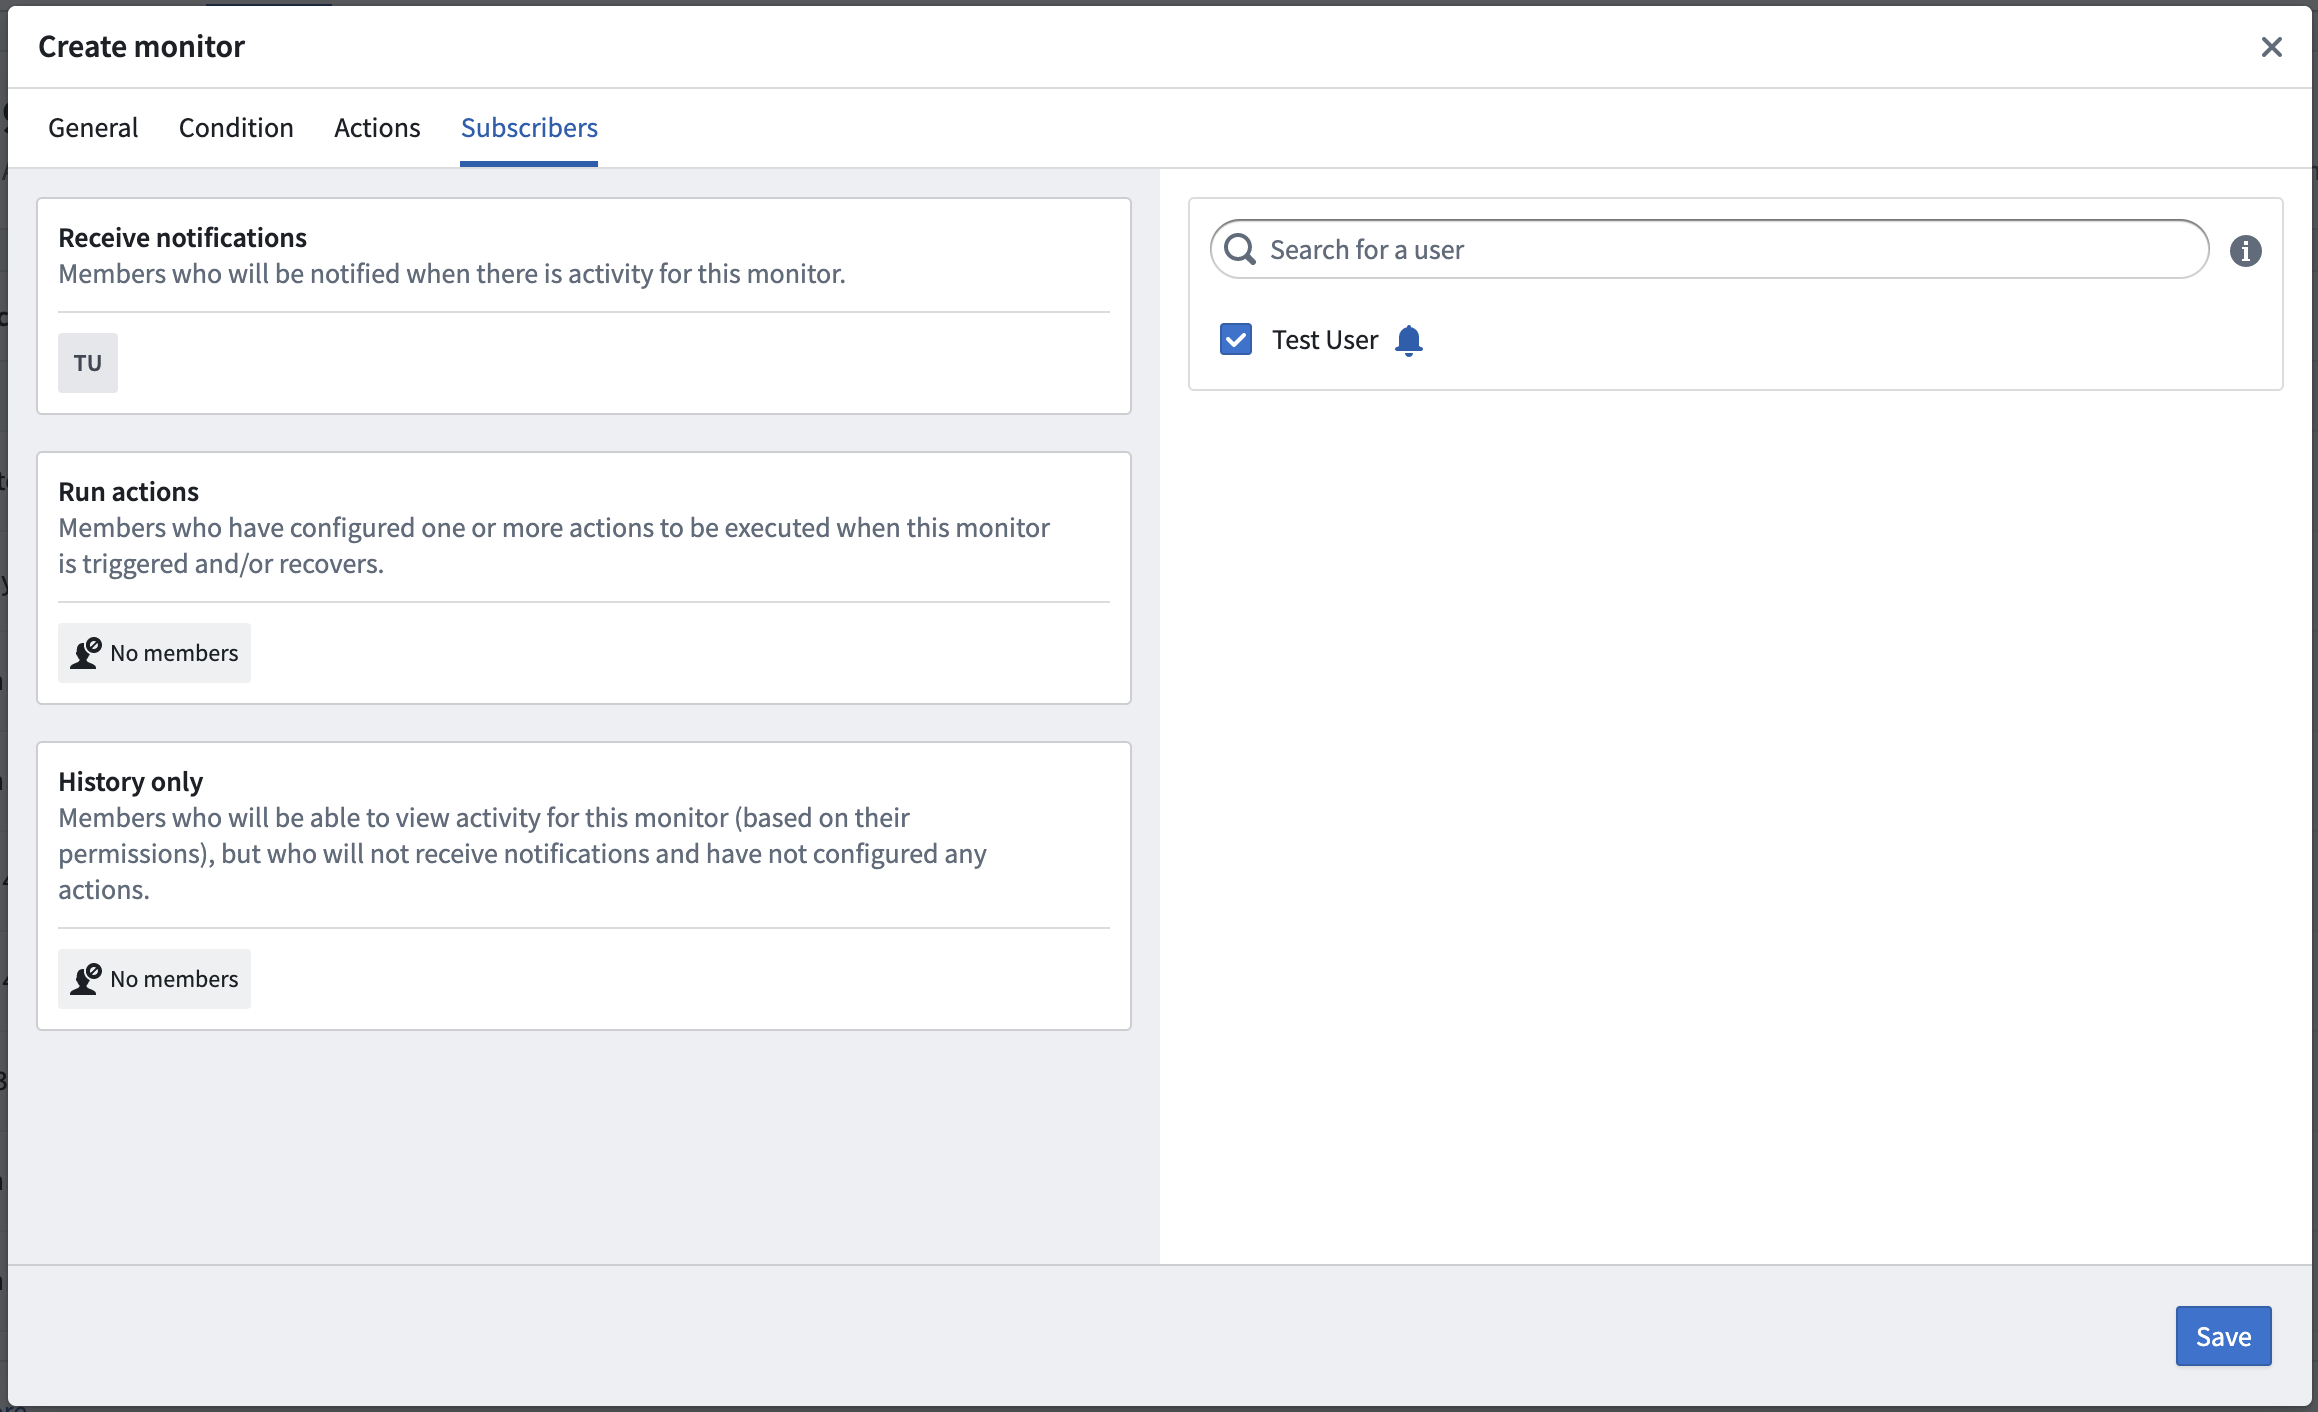Click the TU member badge
The height and width of the screenshot is (1412, 2318).
[x=88, y=363]
